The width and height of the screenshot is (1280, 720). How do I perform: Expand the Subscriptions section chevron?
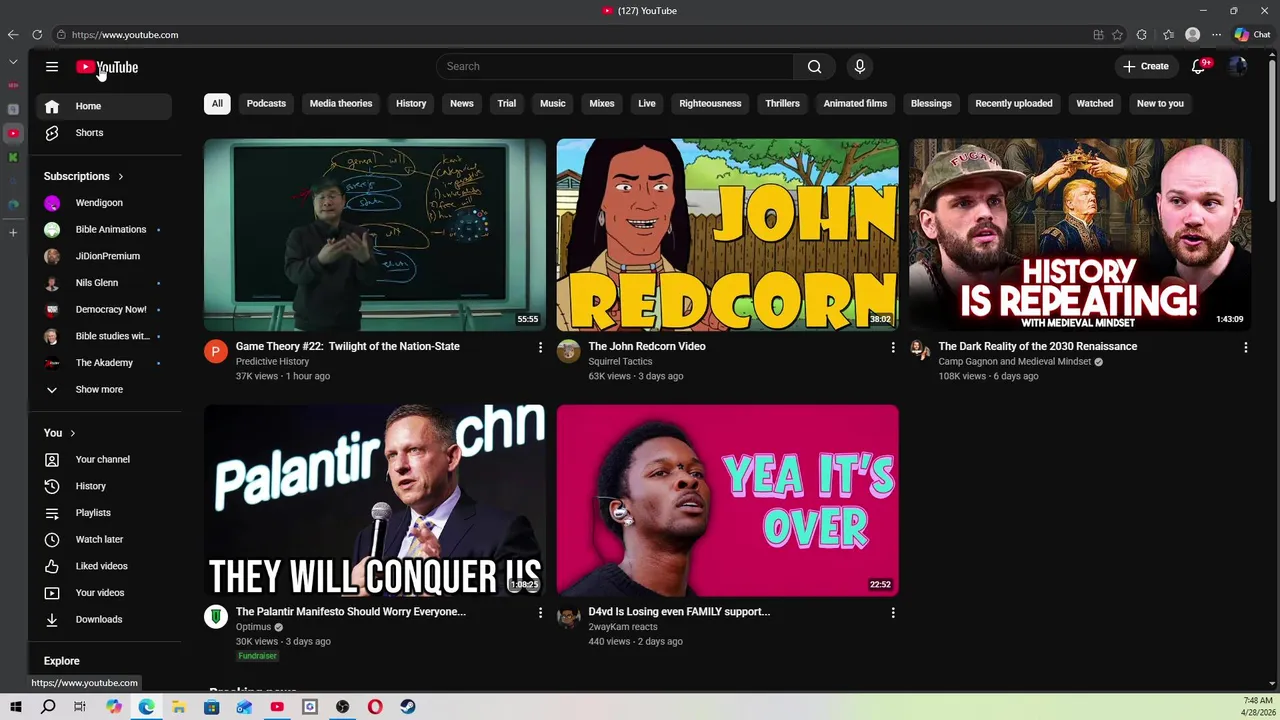point(121,177)
